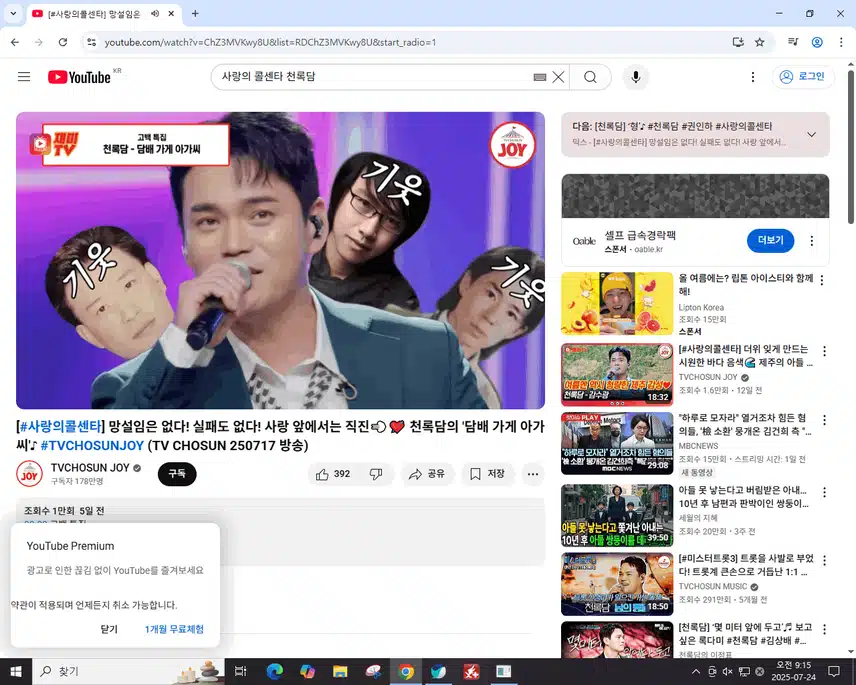This screenshot has height=685, width=856.
Task: Dislike the video with thumbs-down icon
Action: pos(376,474)
